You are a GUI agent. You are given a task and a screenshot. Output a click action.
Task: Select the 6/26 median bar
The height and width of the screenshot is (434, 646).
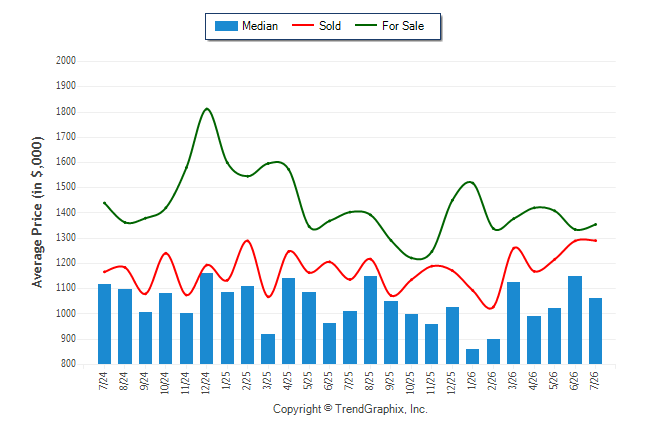575,320
